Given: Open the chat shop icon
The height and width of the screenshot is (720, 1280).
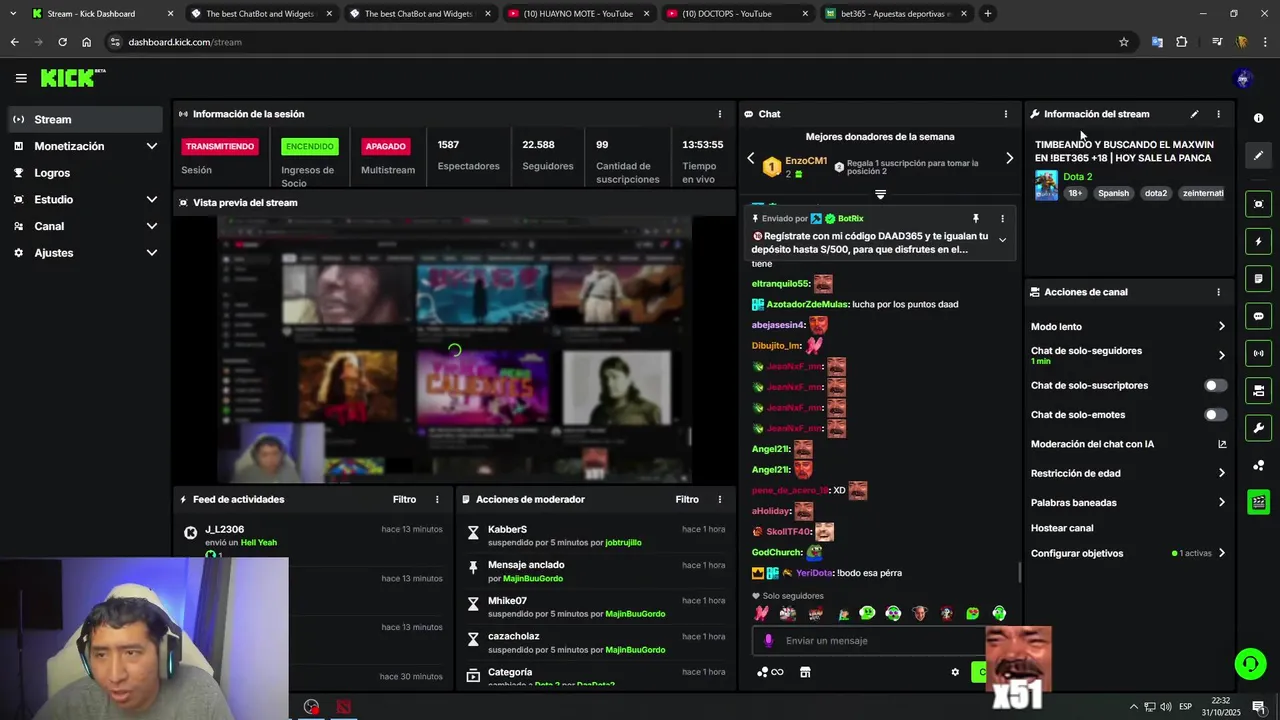Looking at the screenshot, I should [x=805, y=672].
